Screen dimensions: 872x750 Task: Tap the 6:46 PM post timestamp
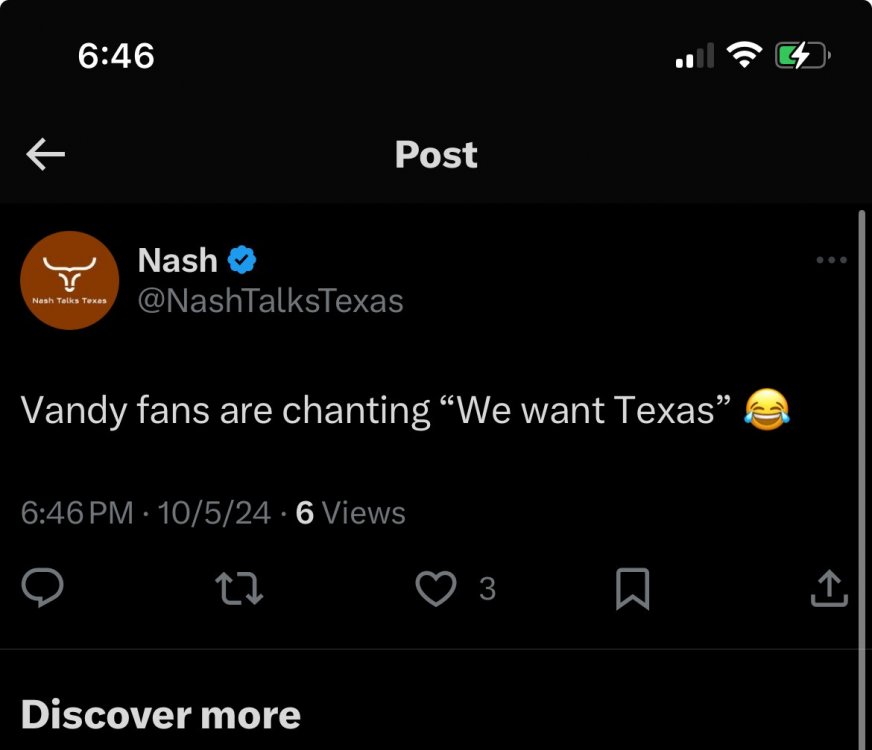click(77, 513)
